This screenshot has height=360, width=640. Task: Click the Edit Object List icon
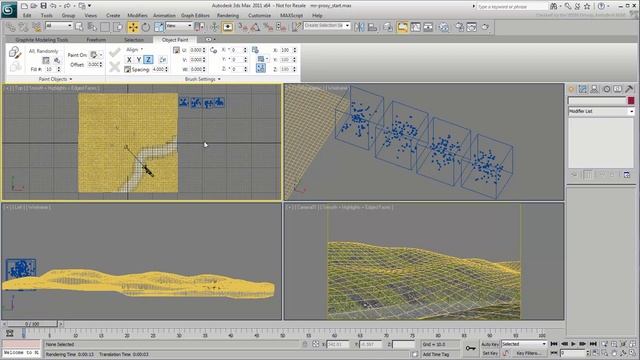[x=46, y=60]
